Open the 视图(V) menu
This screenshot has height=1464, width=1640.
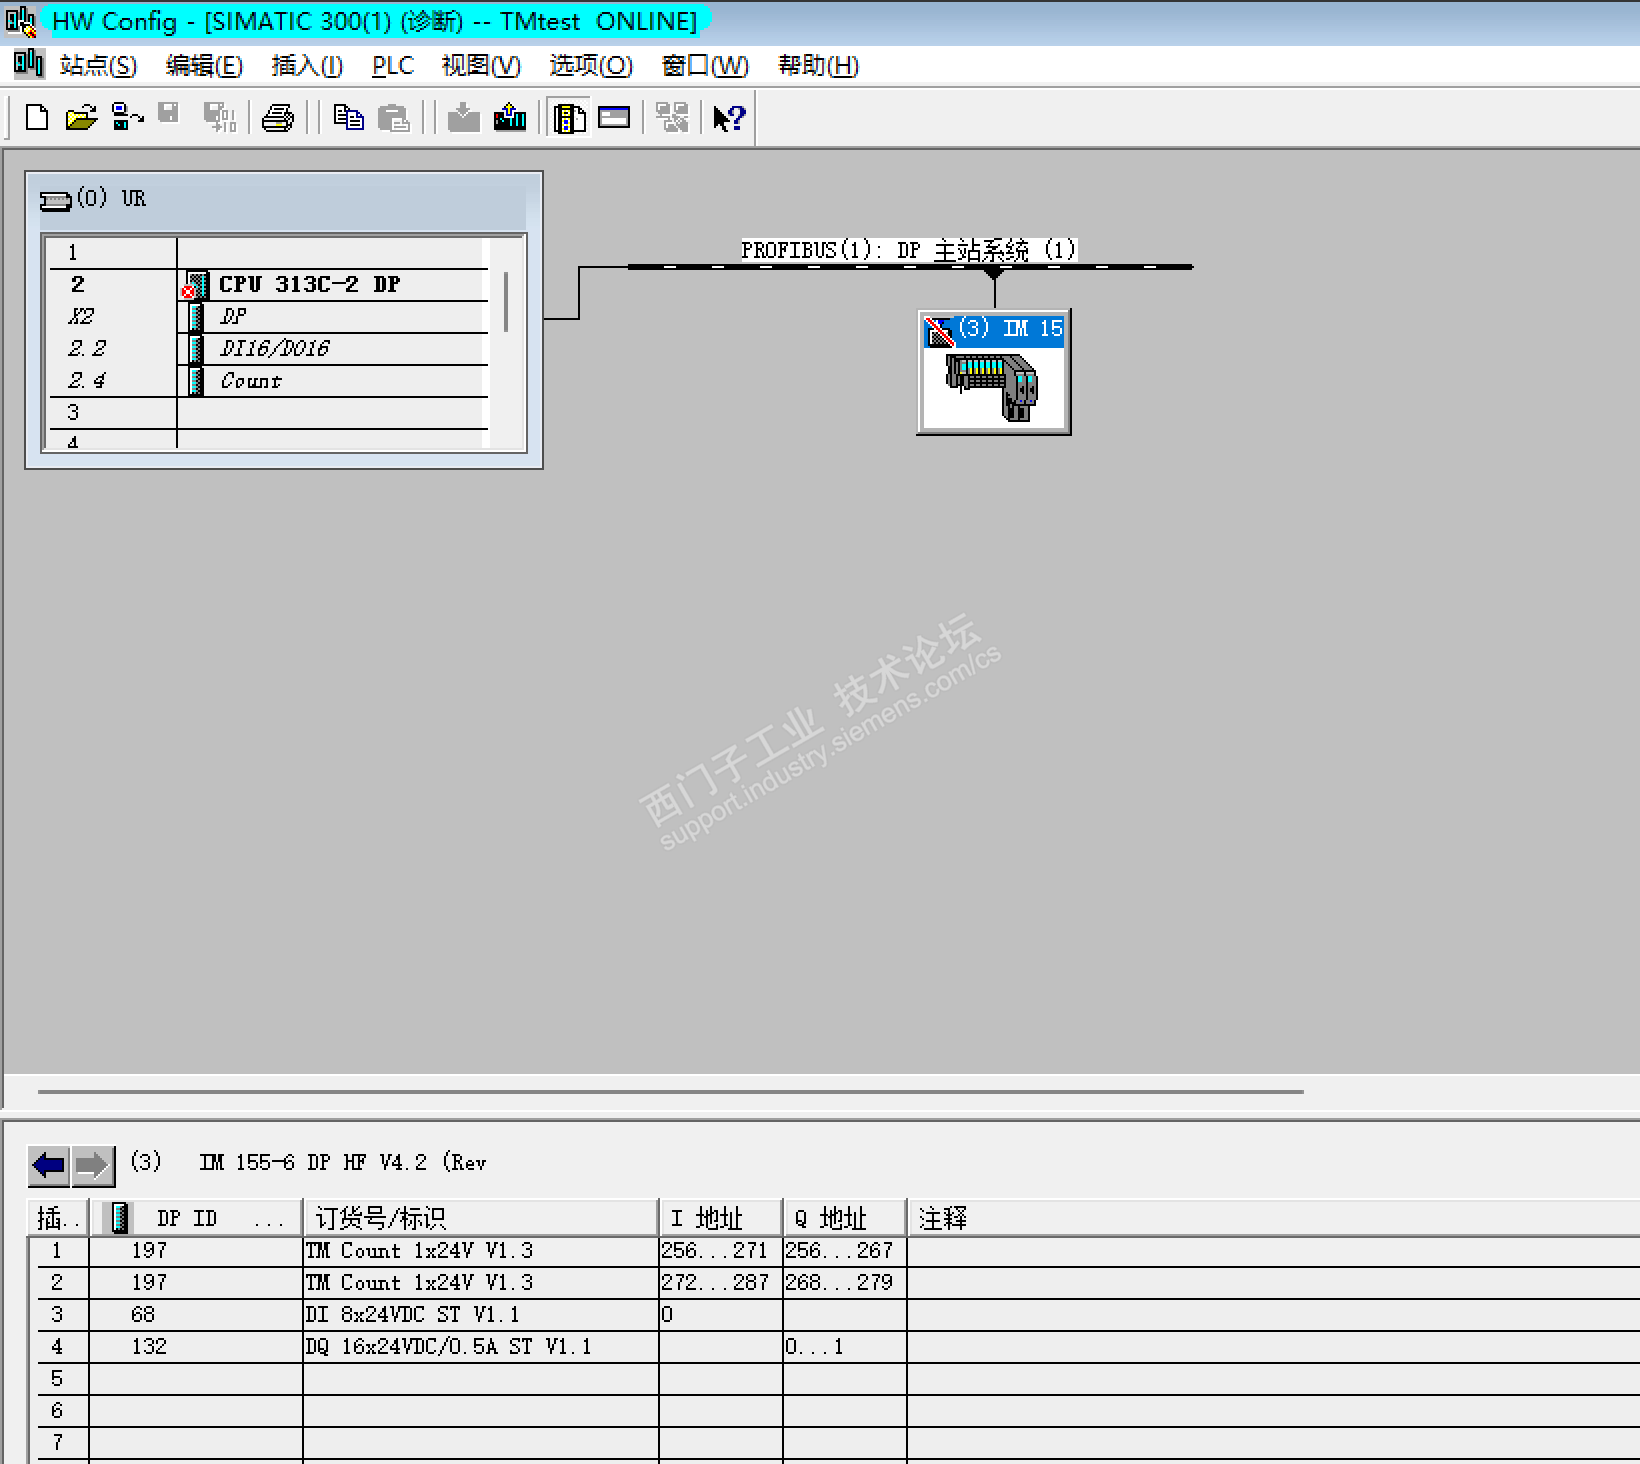[x=481, y=65]
